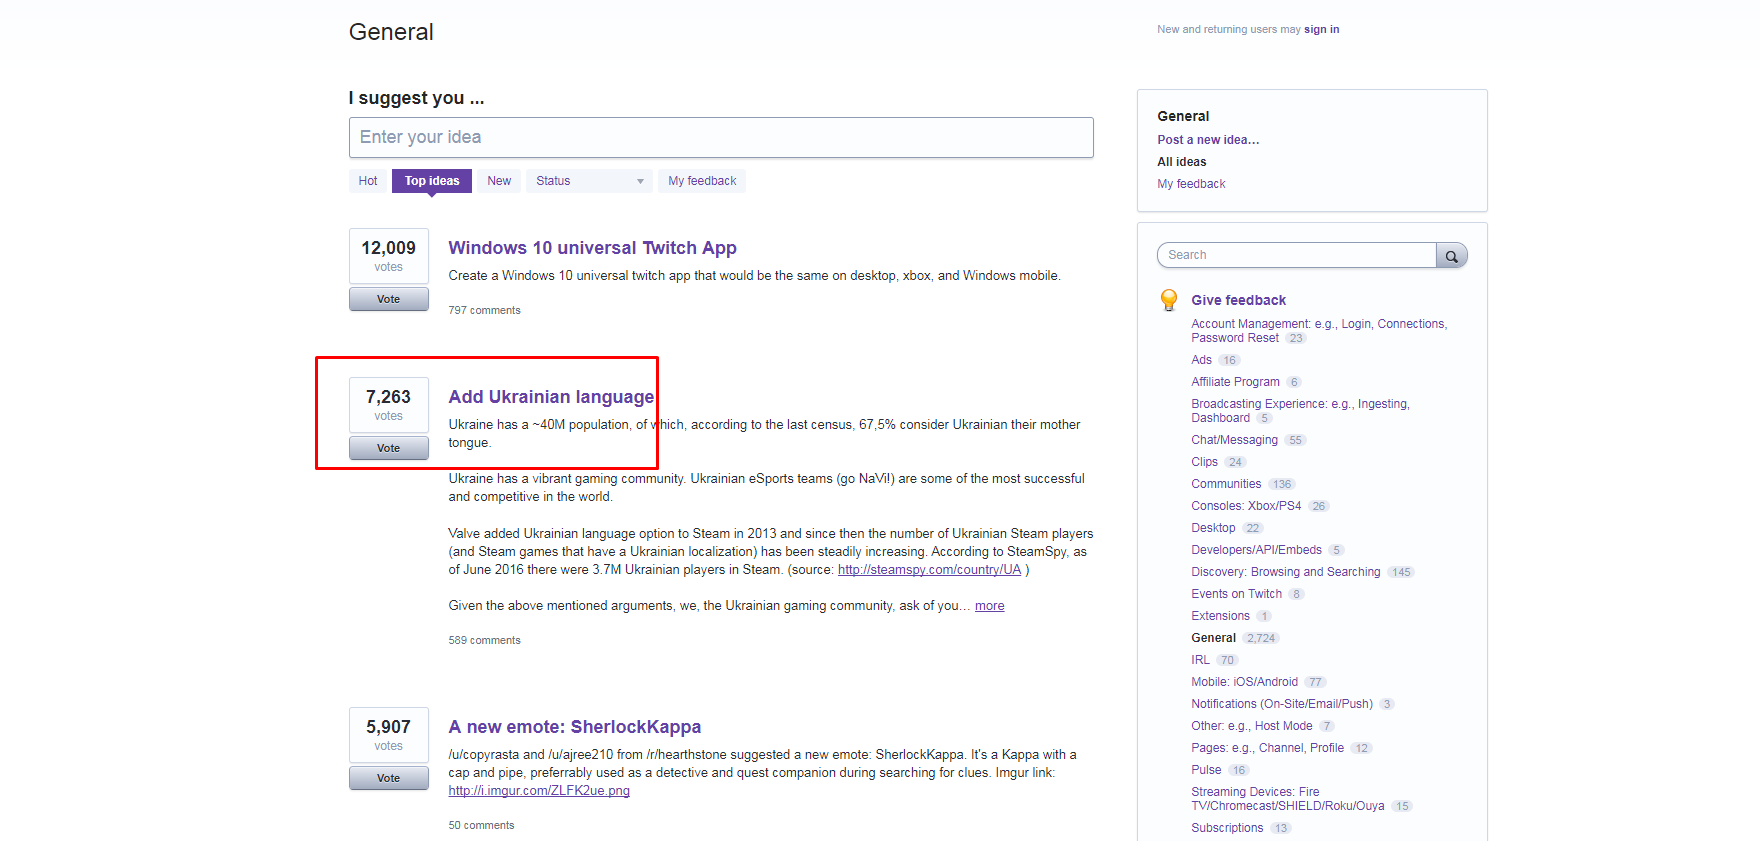Open the imgur ZLFK2ue.png link
1760x841 pixels.
[539, 791]
